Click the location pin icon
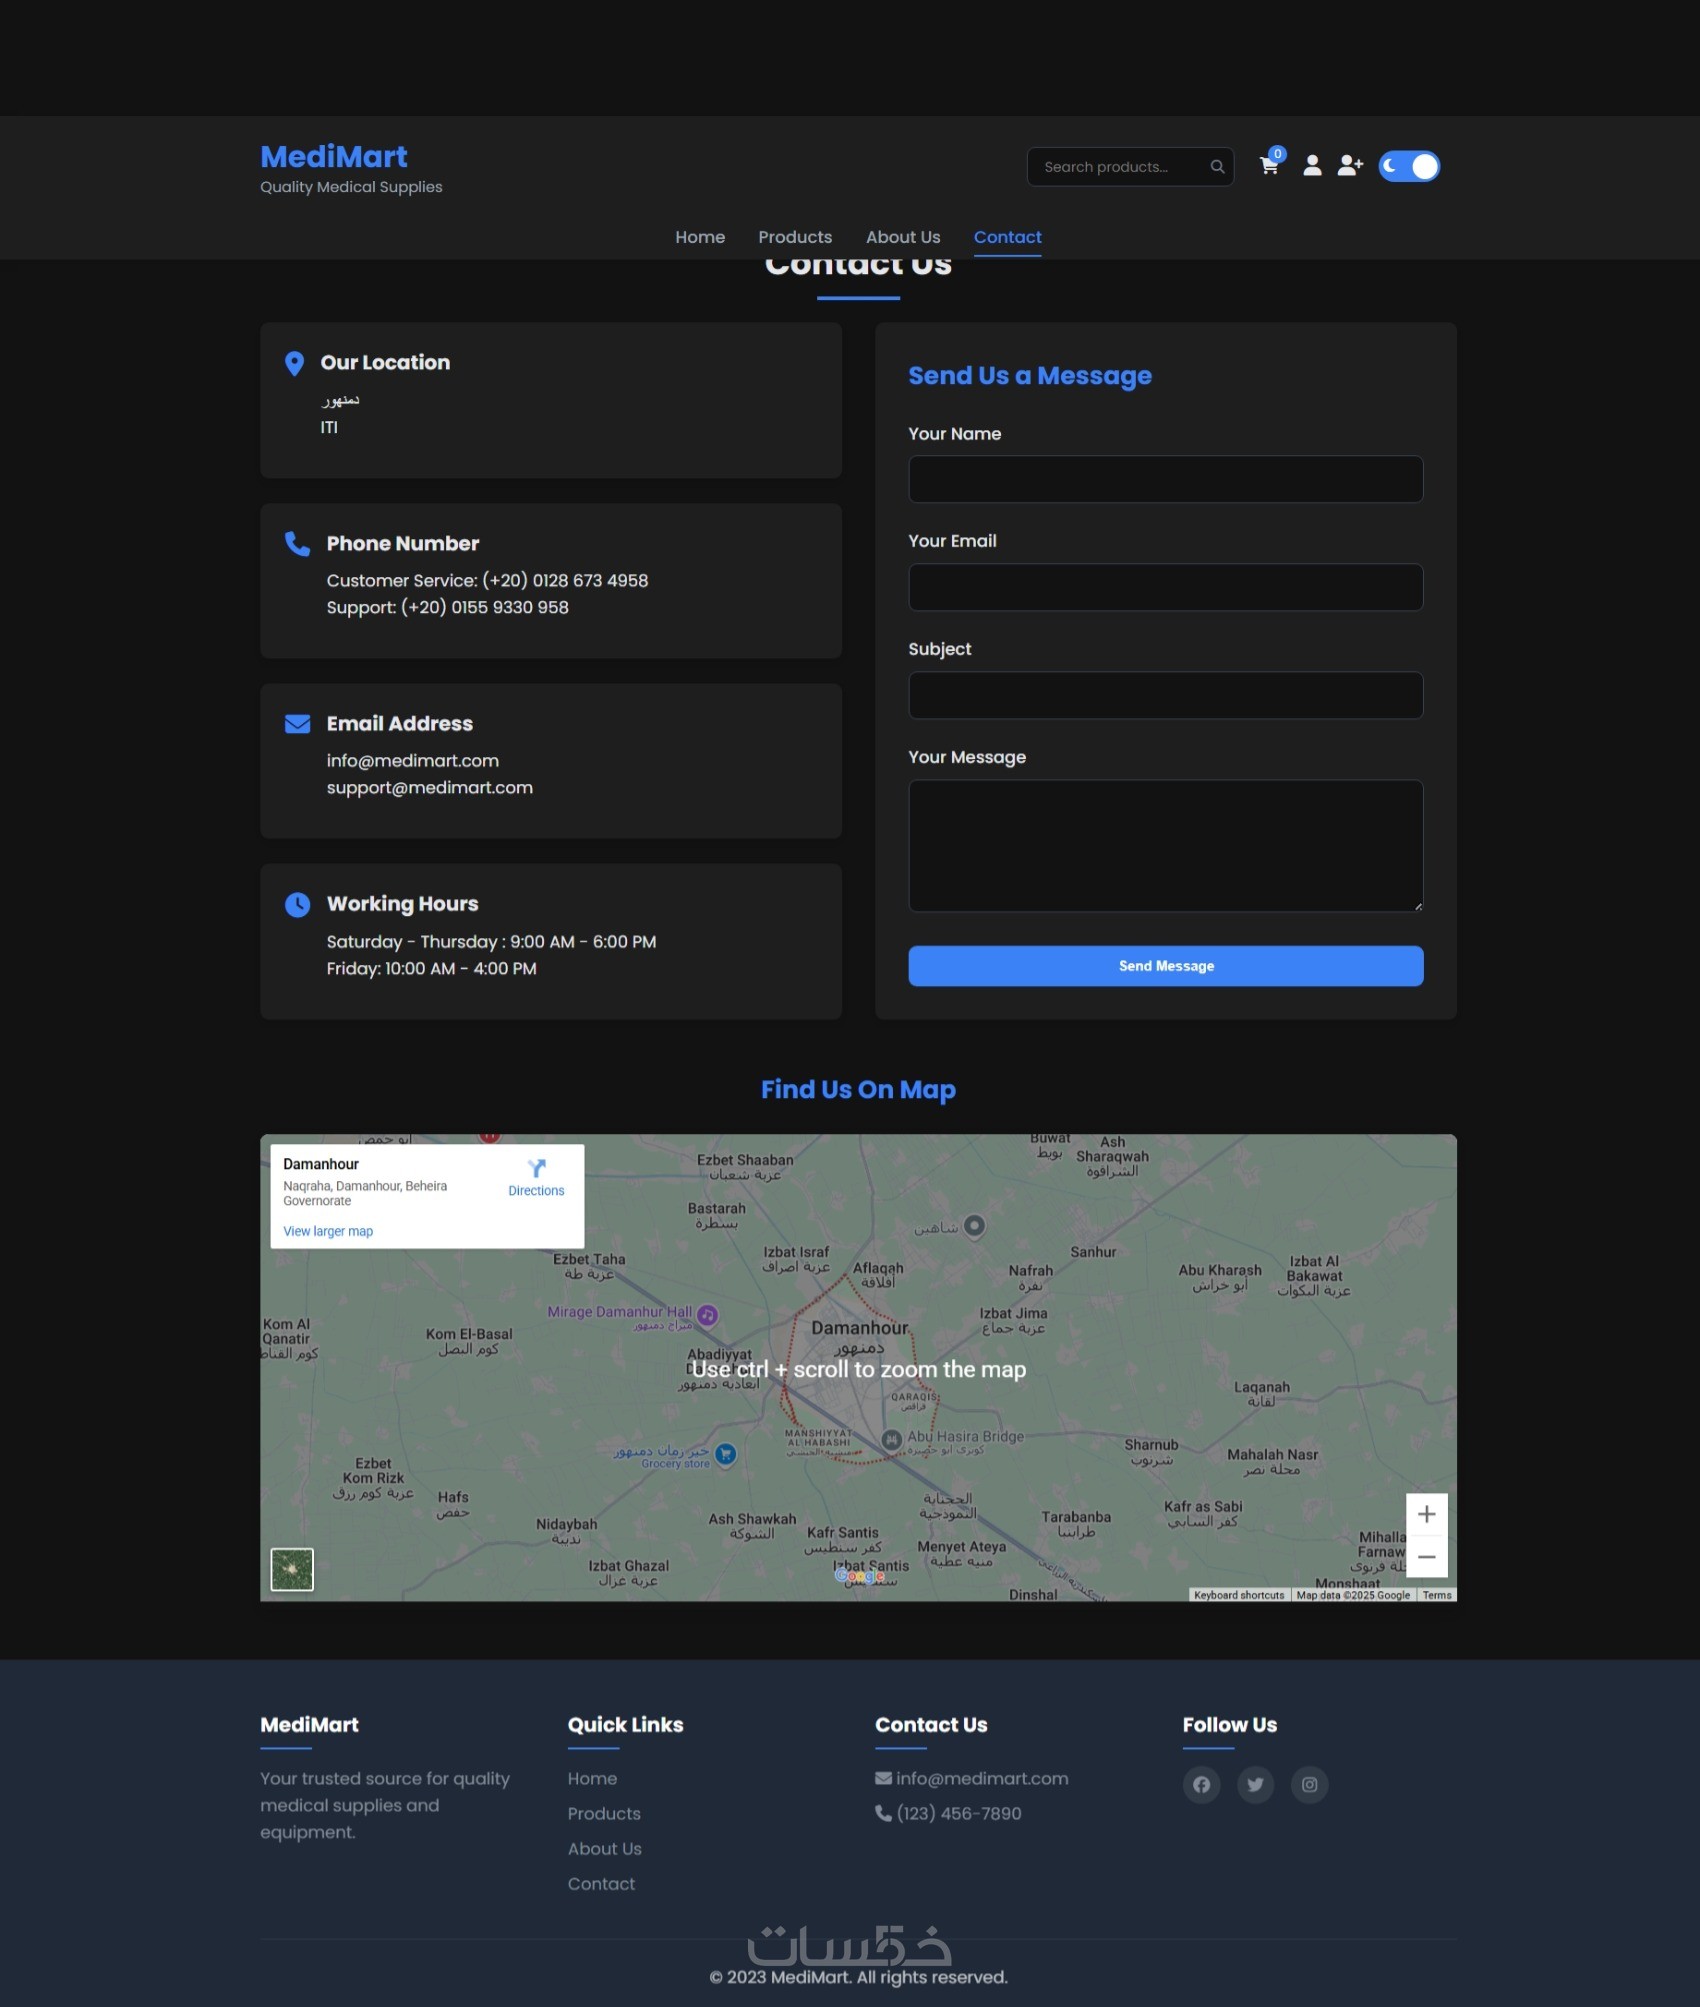The height and width of the screenshot is (2007, 1700). tap(294, 363)
